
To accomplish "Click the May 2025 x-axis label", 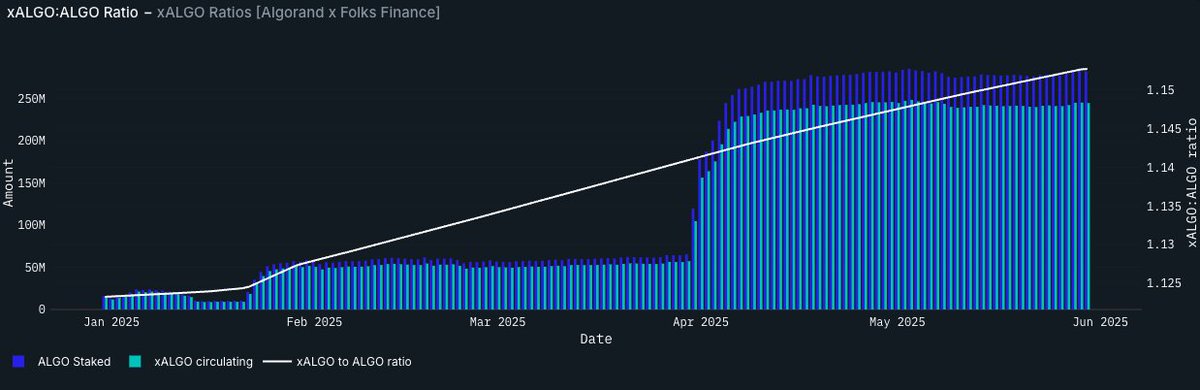I will coord(897,322).
